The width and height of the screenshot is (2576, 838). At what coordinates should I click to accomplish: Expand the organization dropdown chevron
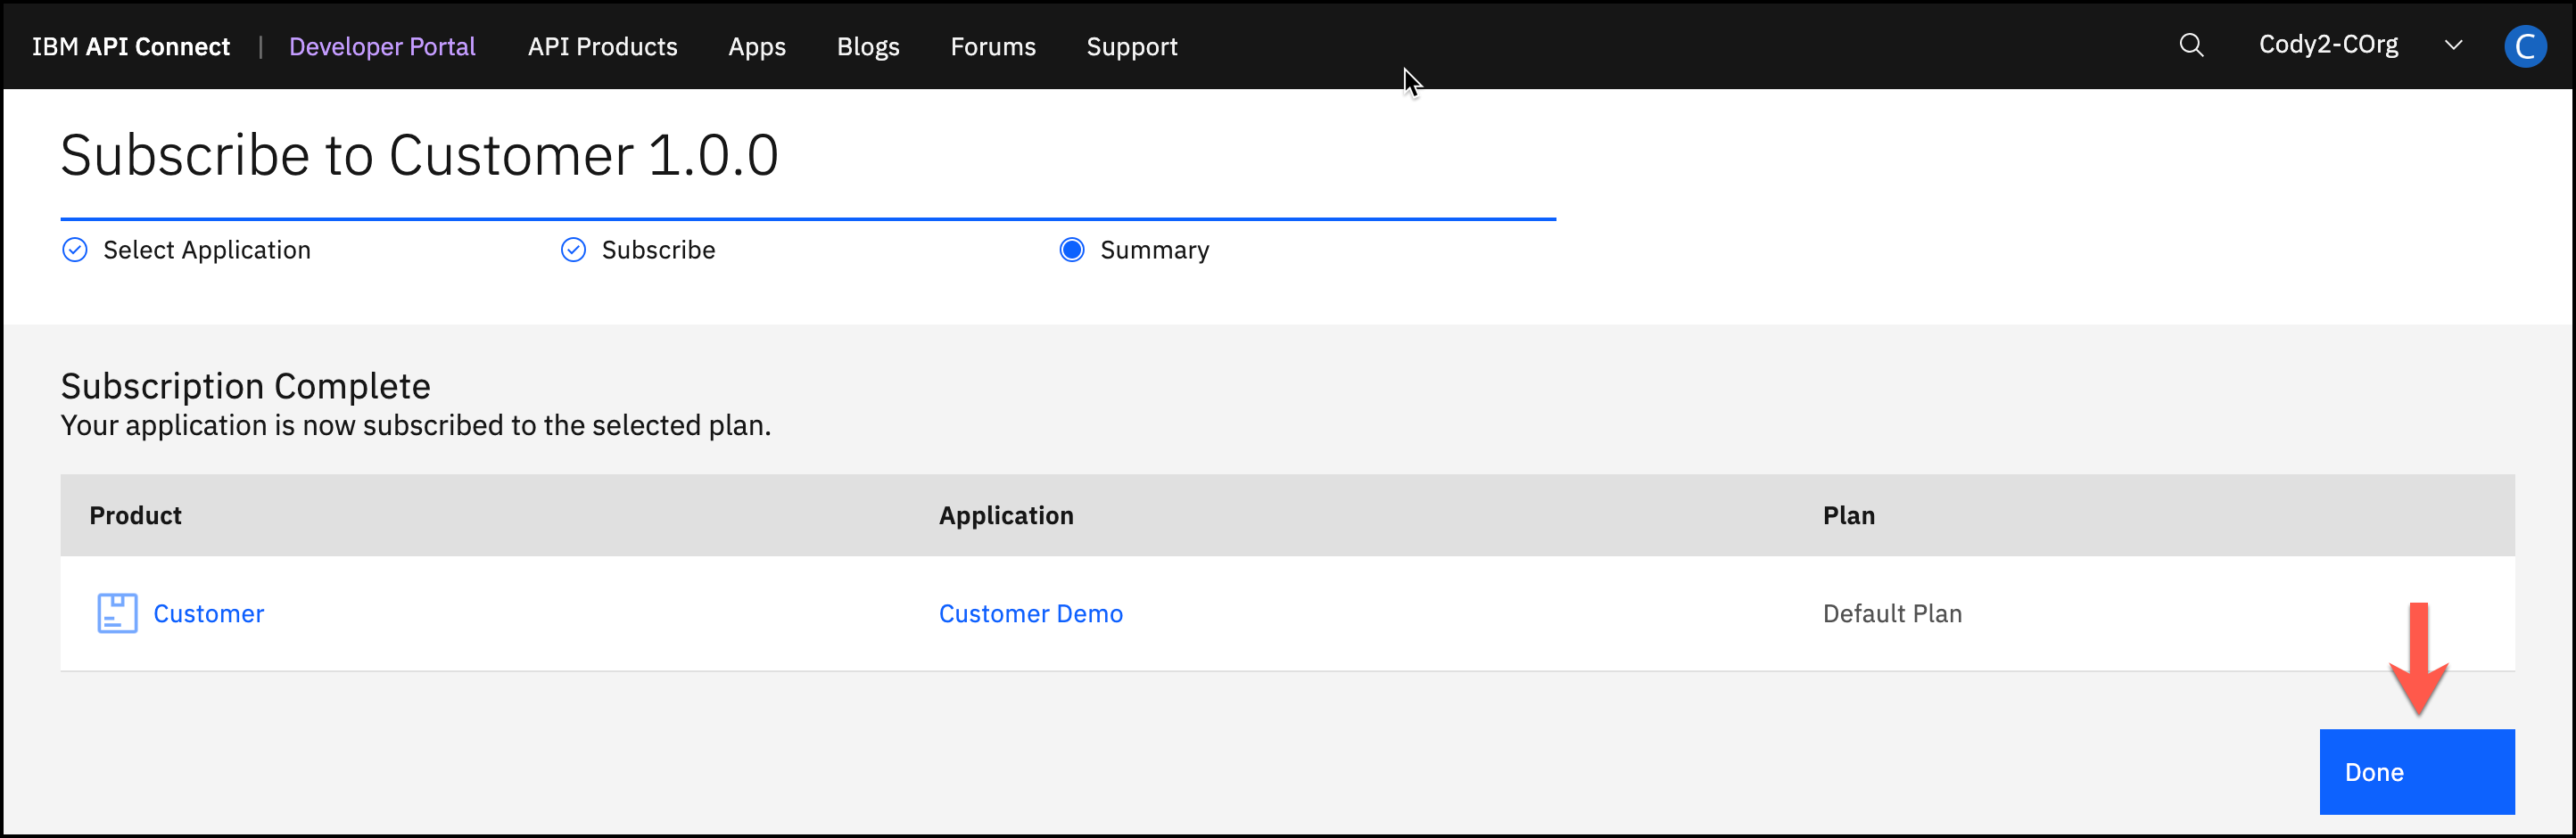(x=2453, y=46)
